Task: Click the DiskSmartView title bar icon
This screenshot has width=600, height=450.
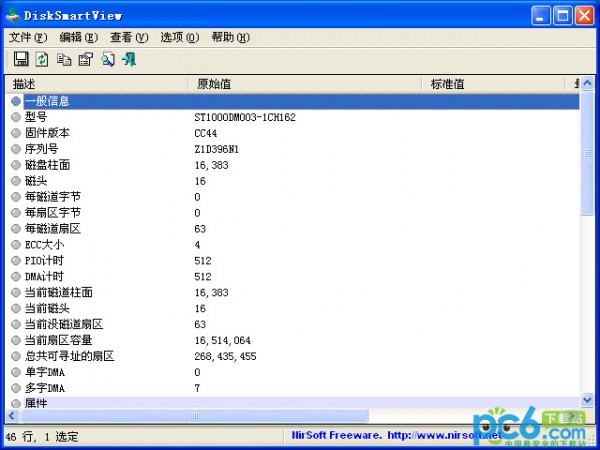Action: tap(13, 15)
